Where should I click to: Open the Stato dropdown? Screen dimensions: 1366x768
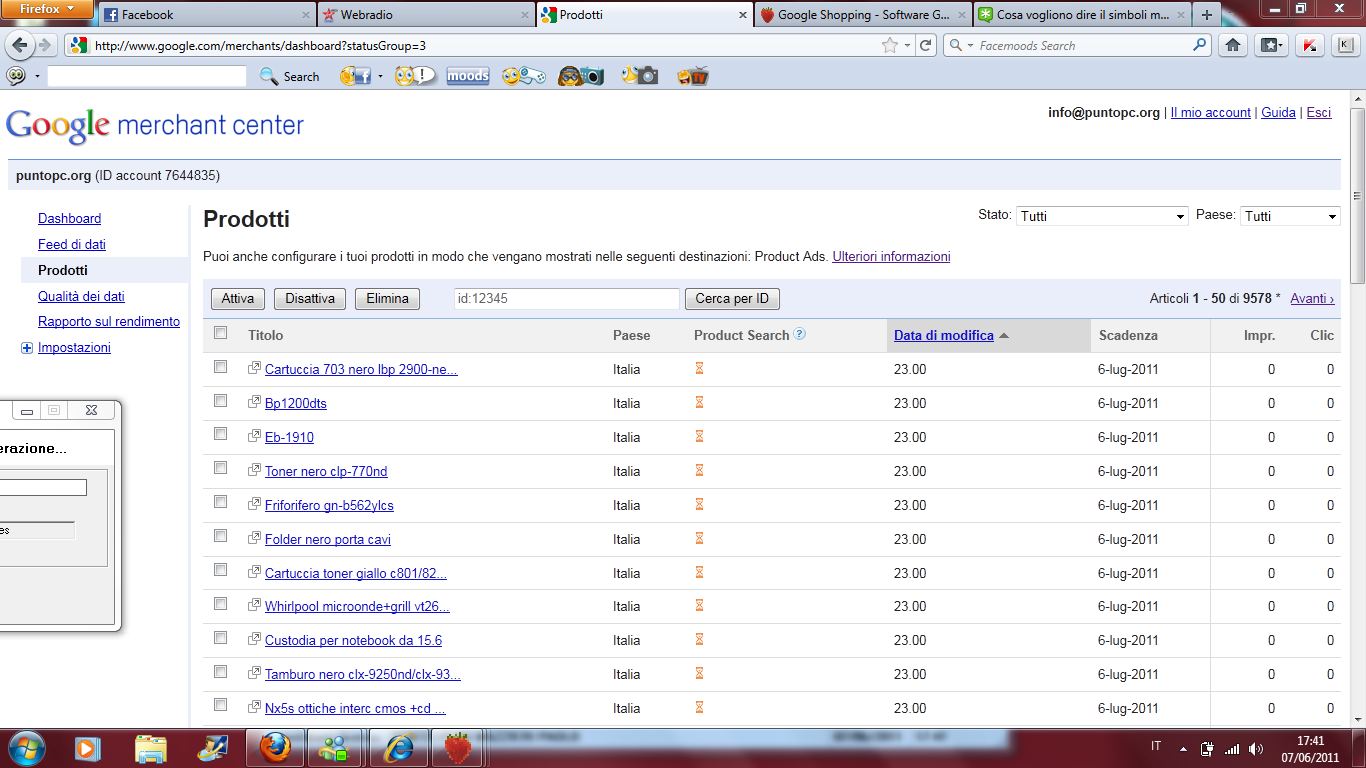coord(1102,216)
